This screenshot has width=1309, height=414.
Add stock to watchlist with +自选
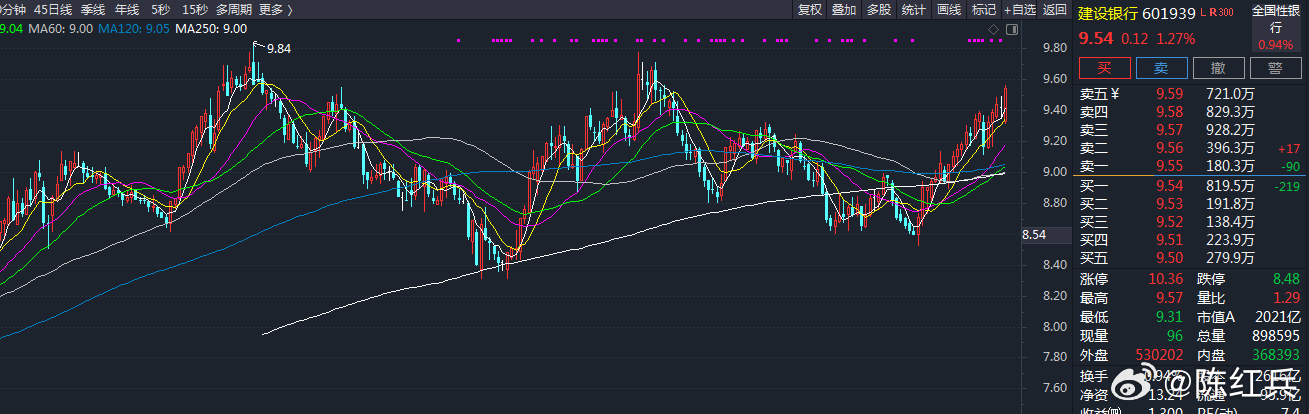click(1019, 10)
